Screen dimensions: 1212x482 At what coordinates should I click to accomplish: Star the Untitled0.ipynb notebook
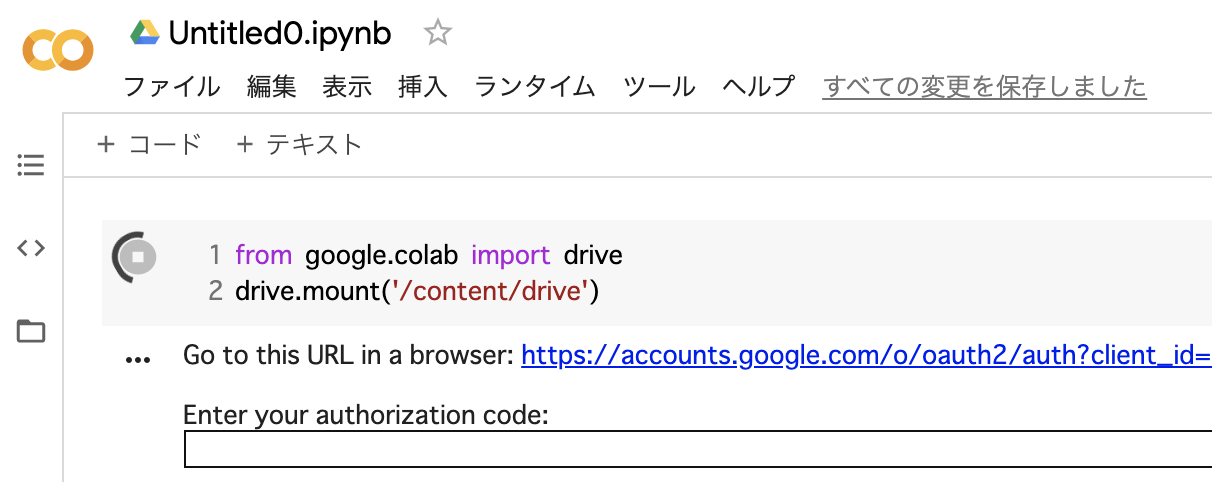(437, 34)
